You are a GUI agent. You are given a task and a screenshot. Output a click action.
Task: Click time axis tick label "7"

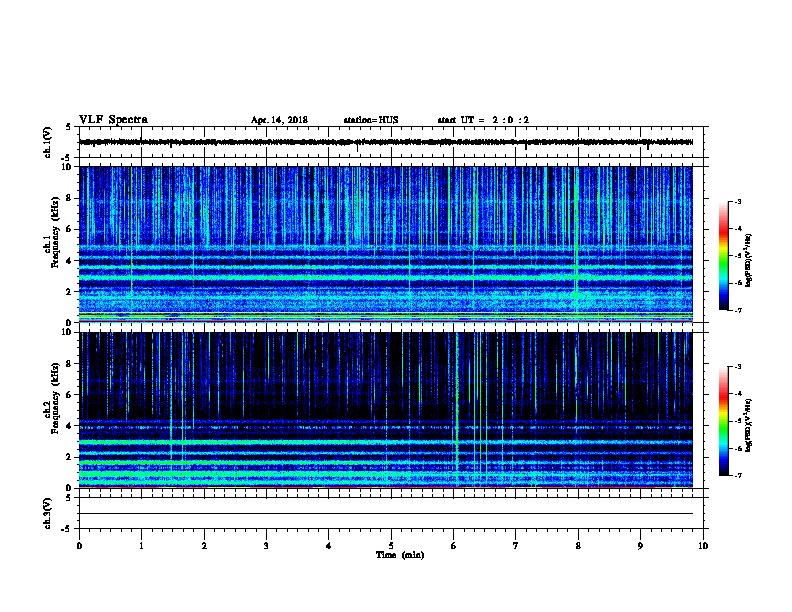[x=516, y=545]
